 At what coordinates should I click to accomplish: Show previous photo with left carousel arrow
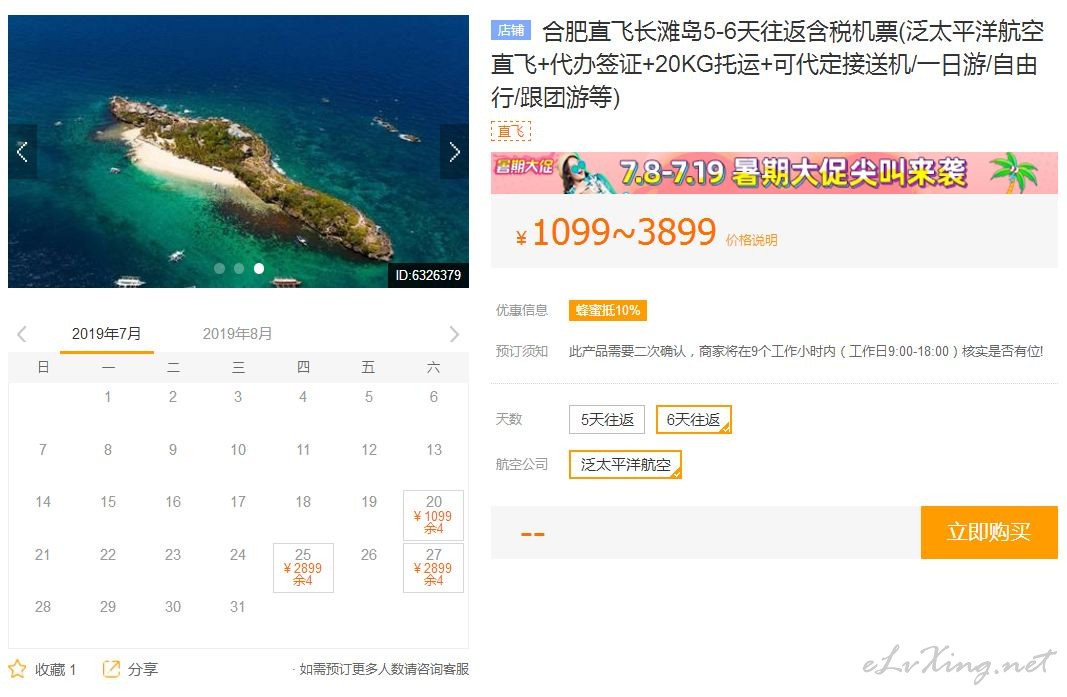pos(22,152)
